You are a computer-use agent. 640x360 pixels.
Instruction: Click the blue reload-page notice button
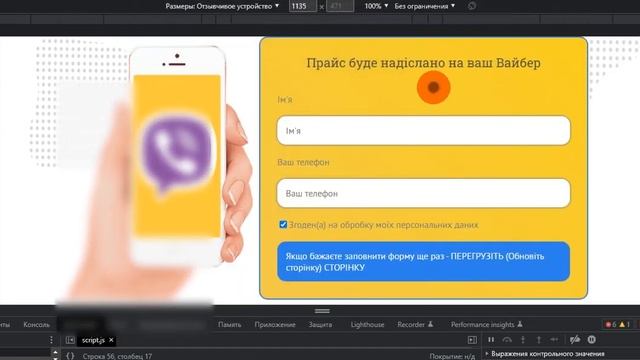point(423,261)
